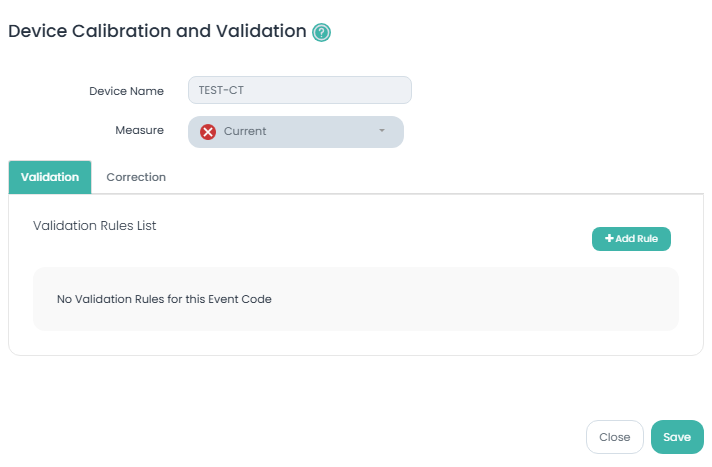Open the Measure combo box showing Current
The height and width of the screenshot is (467, 712).
tap(296, 132)
